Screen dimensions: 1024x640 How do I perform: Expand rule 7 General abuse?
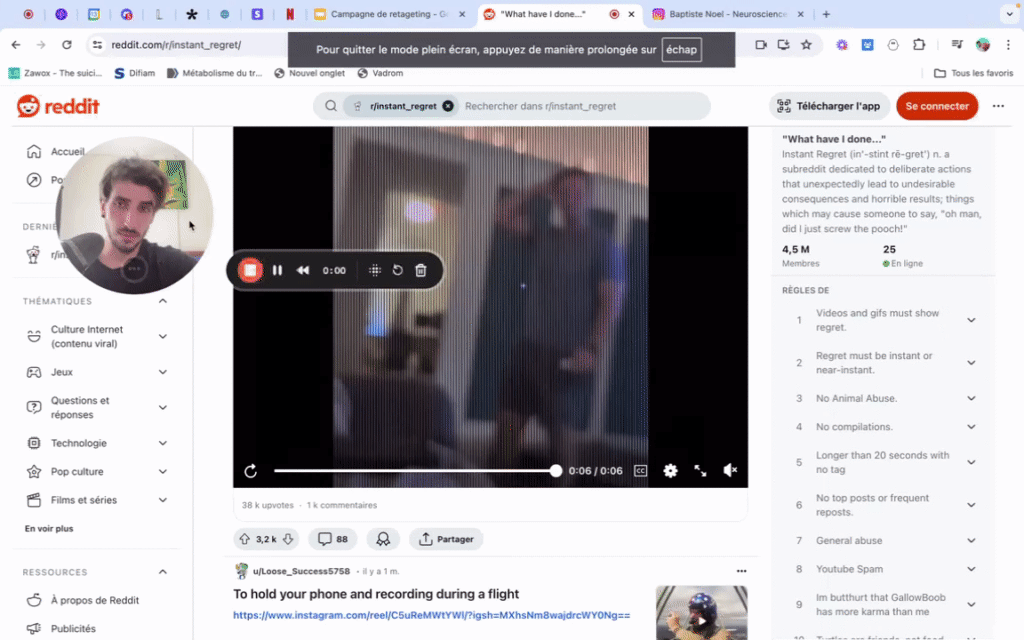[972, 541]
